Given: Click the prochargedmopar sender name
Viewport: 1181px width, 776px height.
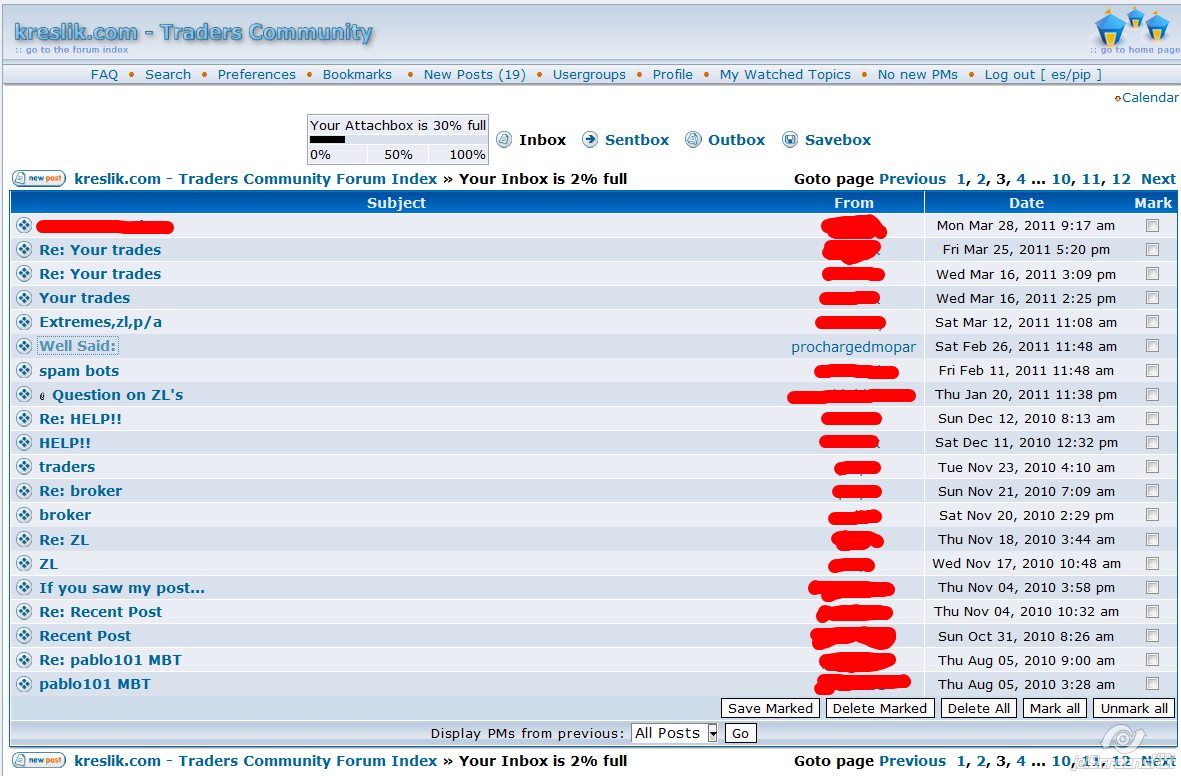Looking at the screenshot, I should (853, 347).
